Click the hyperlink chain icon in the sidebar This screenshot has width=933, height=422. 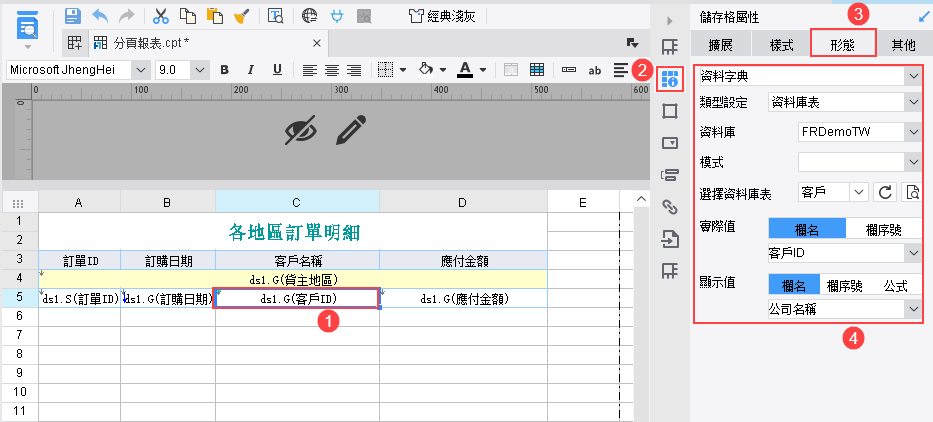point(670,207)
